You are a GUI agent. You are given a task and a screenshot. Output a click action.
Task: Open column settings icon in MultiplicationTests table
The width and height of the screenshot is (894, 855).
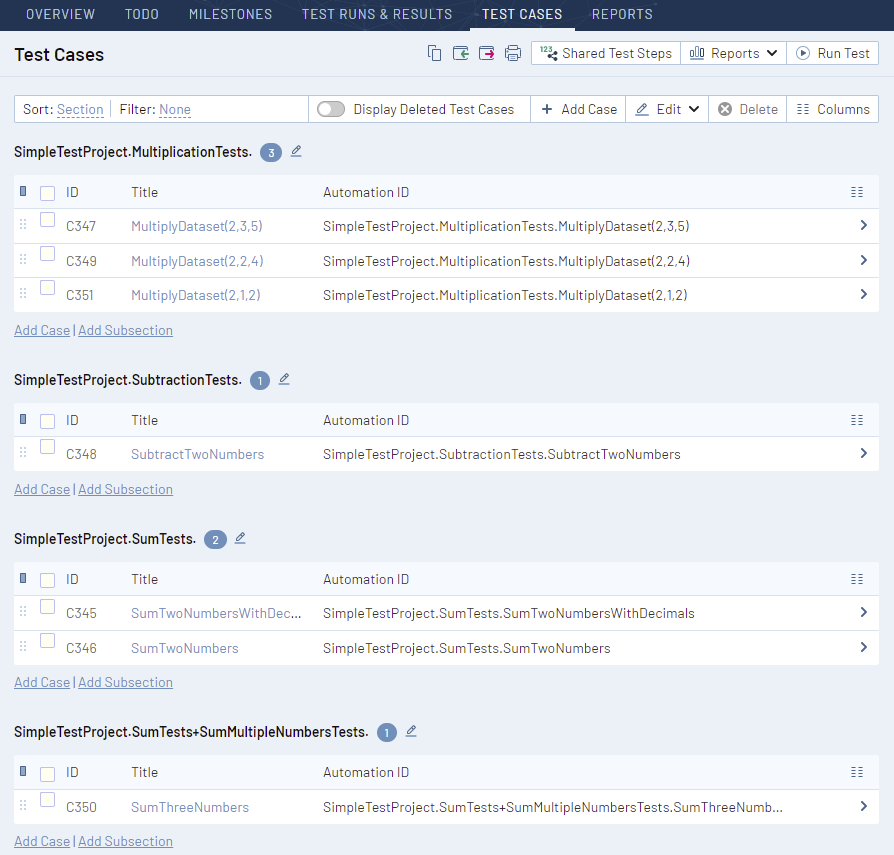pyautogui.click(x=857, y=192)
